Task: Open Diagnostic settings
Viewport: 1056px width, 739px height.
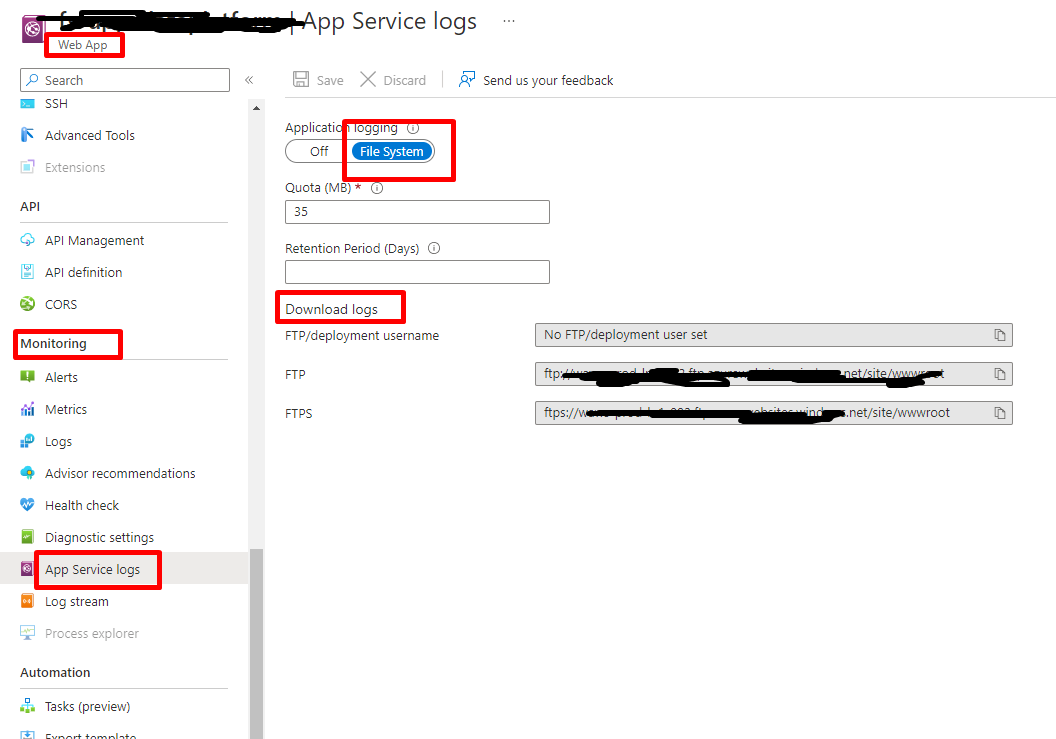Action: pyautogui.click(x=99, y=538)
